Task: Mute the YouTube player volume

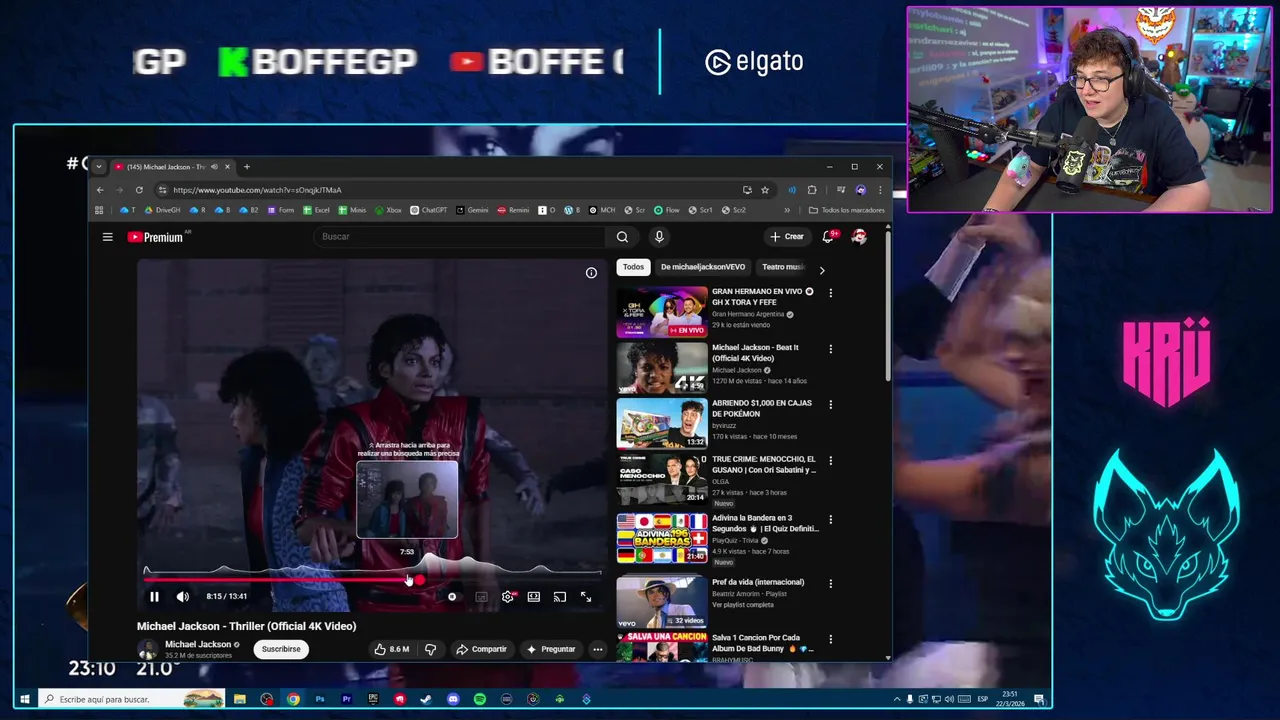Action: pos(183,597)
